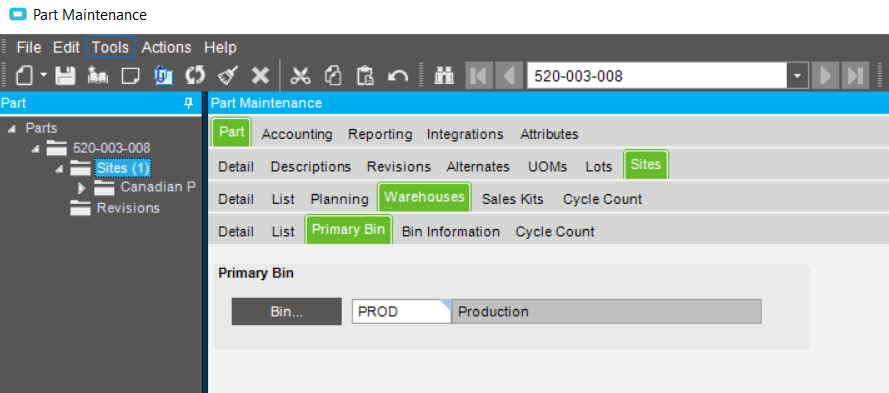Expand the Canadian P tree node
Viewport: 889px width, 393px height.
(81, 188)
